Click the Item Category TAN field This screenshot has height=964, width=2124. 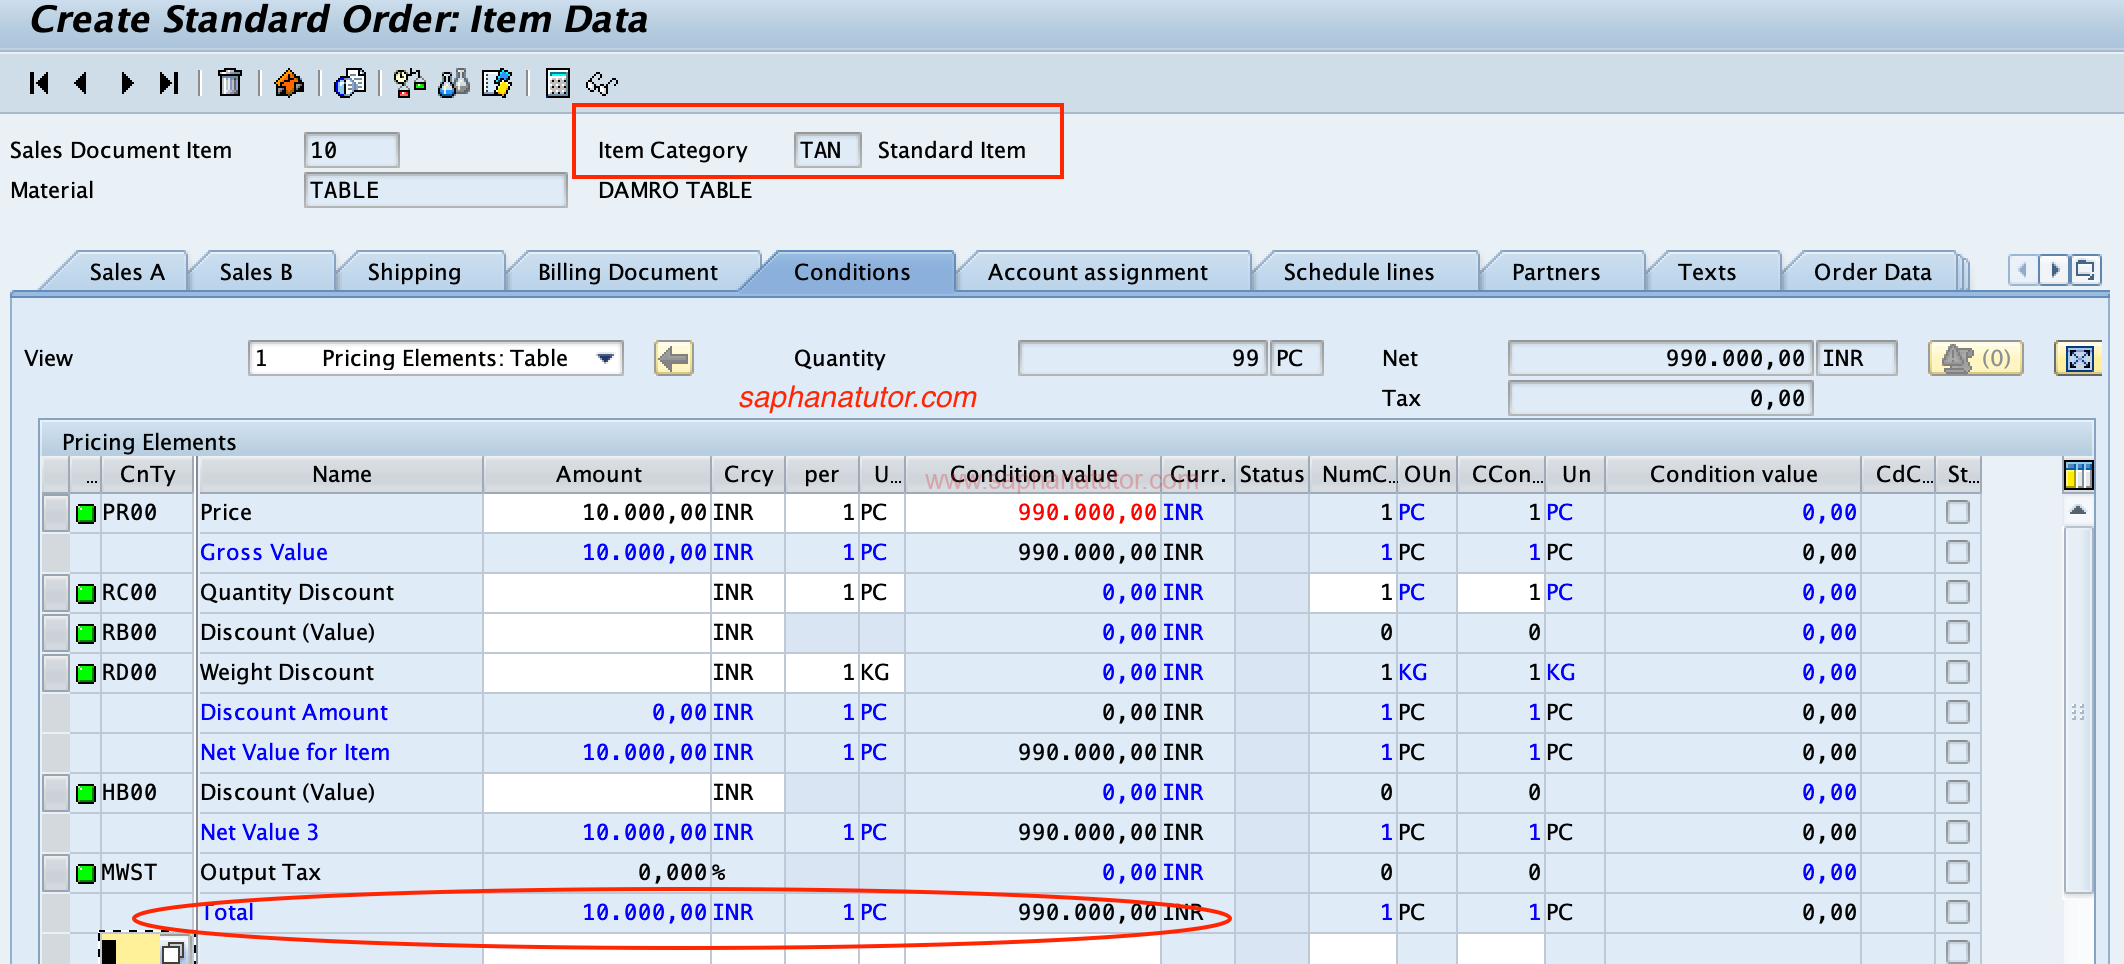[827, 150]
